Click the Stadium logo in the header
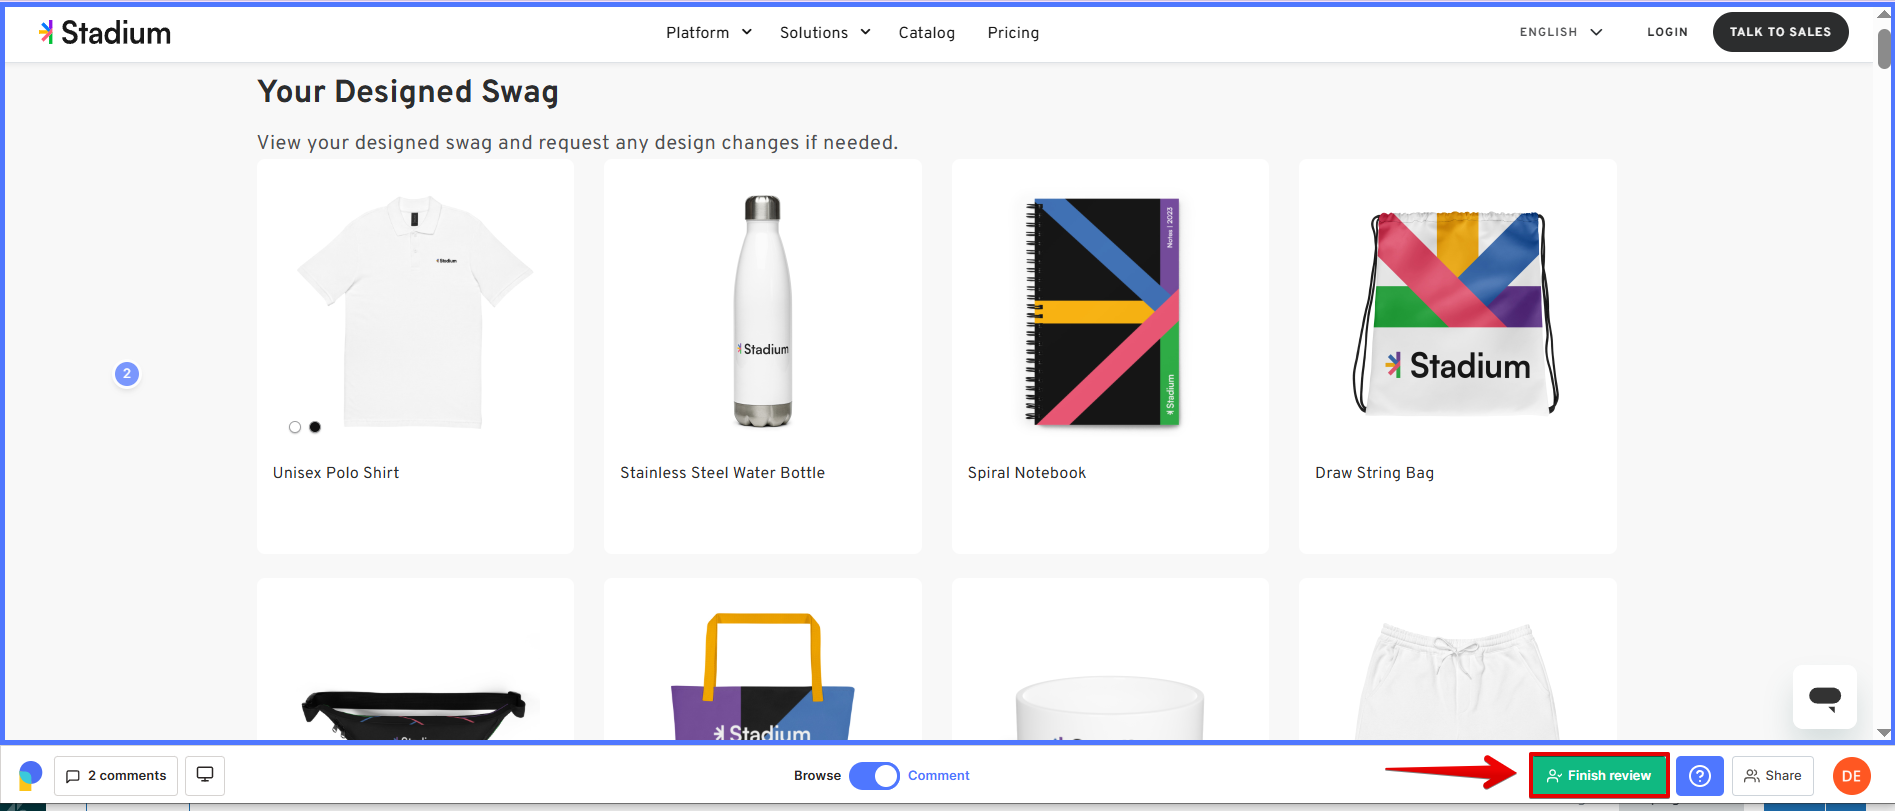This screenshot has width=1895, height=811. (105, 32)
